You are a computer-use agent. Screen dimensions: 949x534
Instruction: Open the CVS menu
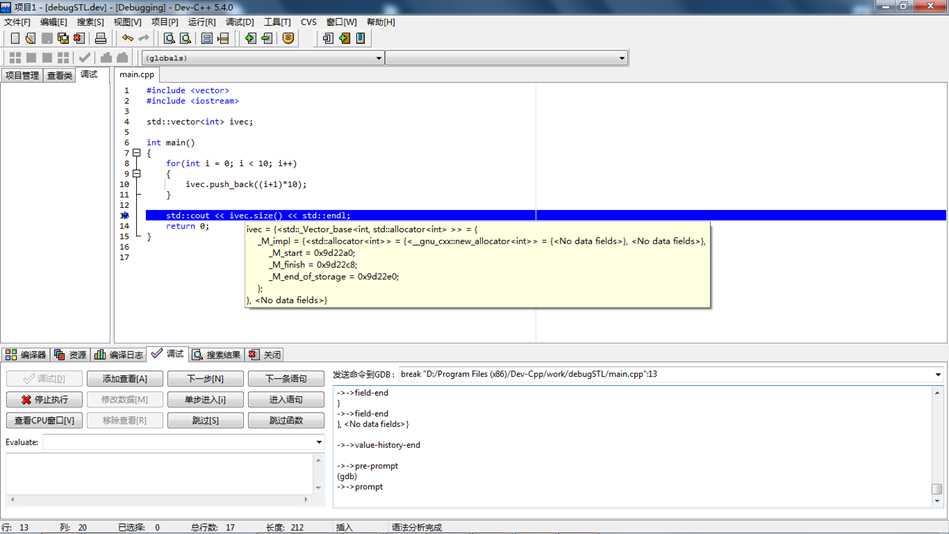pyautogui.click(x=309, y=22)
